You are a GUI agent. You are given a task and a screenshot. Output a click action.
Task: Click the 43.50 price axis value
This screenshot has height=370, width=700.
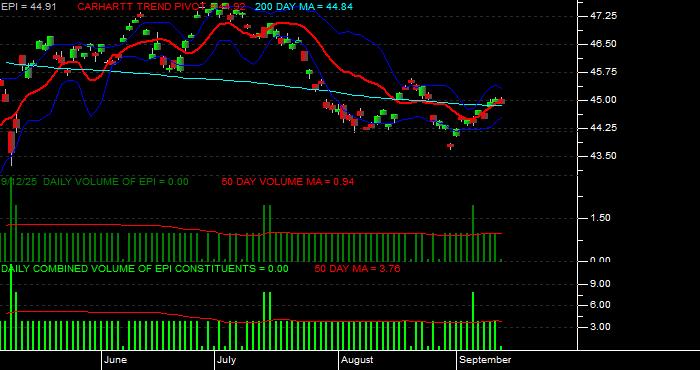[x=604, y=156]
